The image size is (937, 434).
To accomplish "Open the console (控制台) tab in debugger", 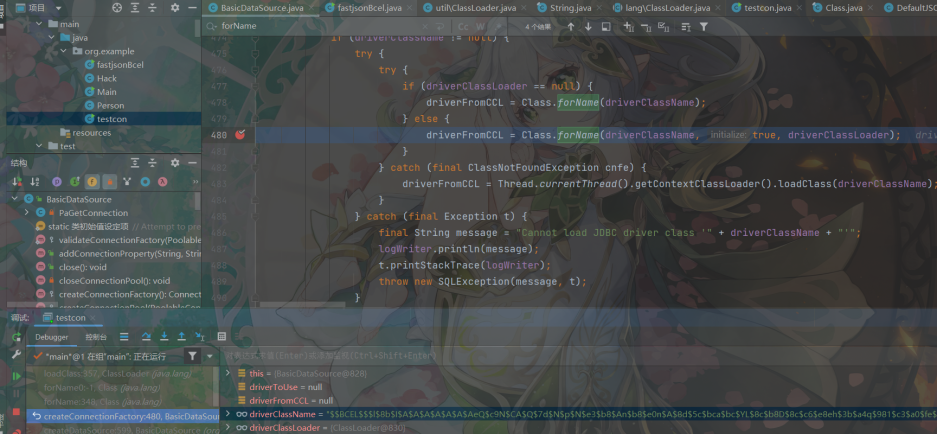I will pos(96,337).
